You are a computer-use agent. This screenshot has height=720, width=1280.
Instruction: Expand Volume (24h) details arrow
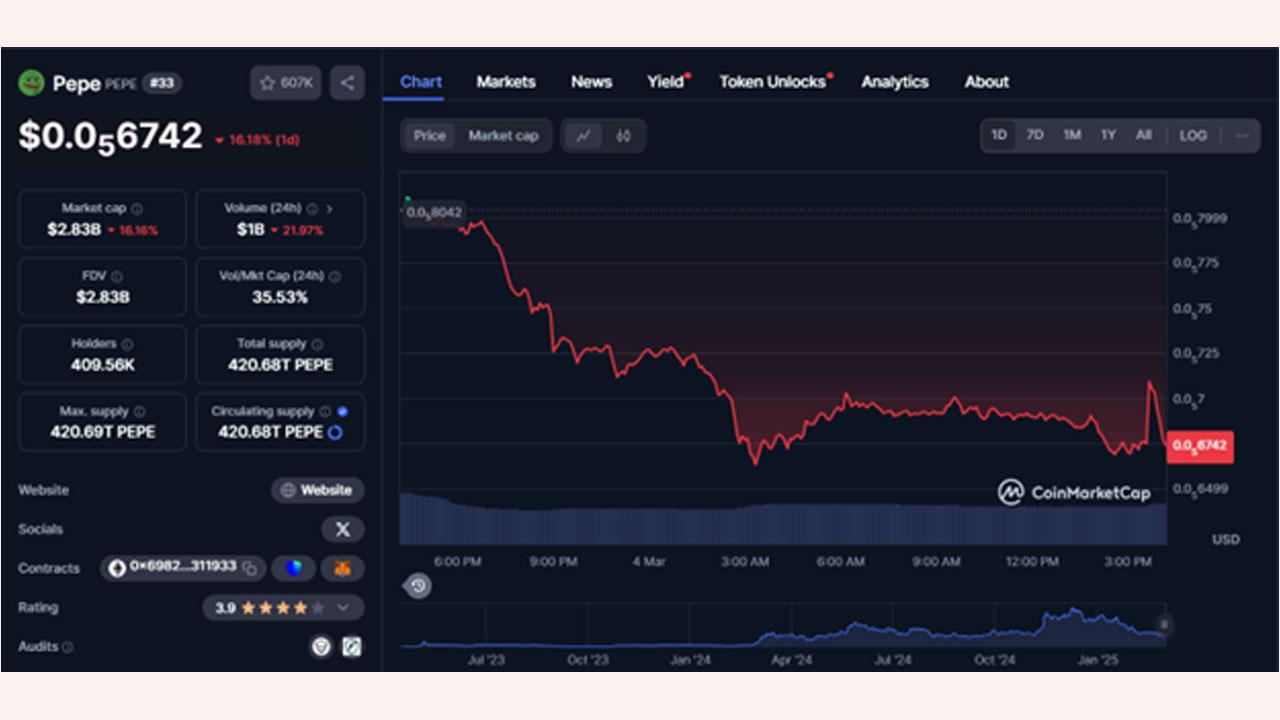pos(329,209)
